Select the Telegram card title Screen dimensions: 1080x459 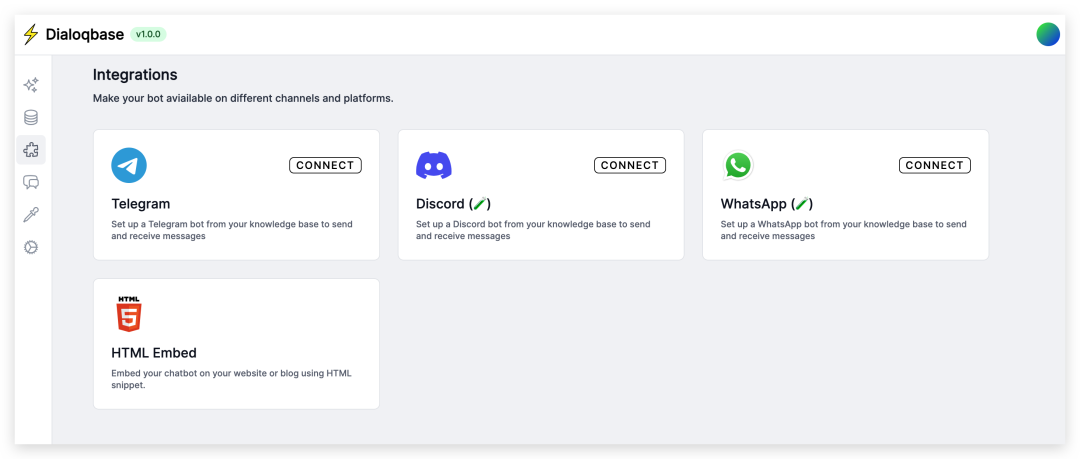pos(141,204)
